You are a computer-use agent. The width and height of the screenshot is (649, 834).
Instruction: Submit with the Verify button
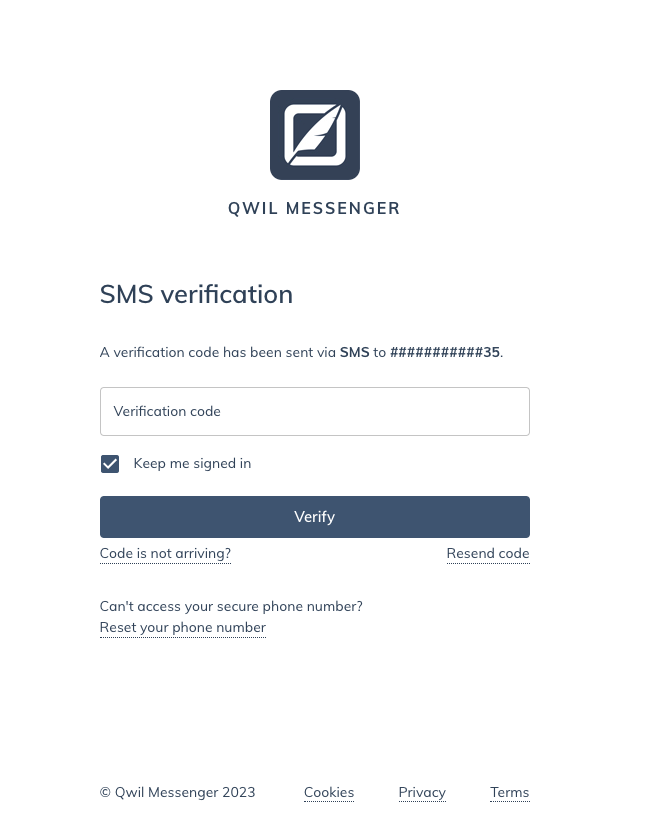[x=315, y=516]
